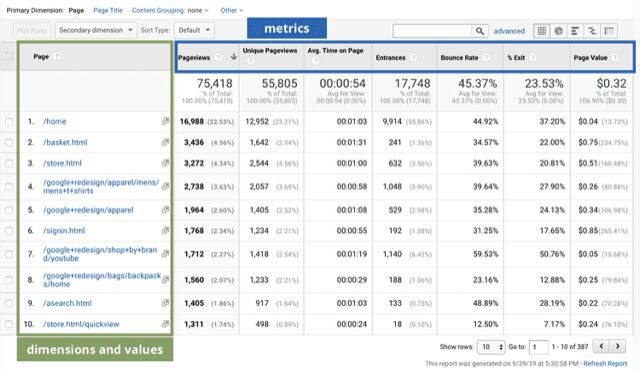Sort by Unique Pageviews column header
The width and height of the screenshot is (640, 370).
point(270,51)
